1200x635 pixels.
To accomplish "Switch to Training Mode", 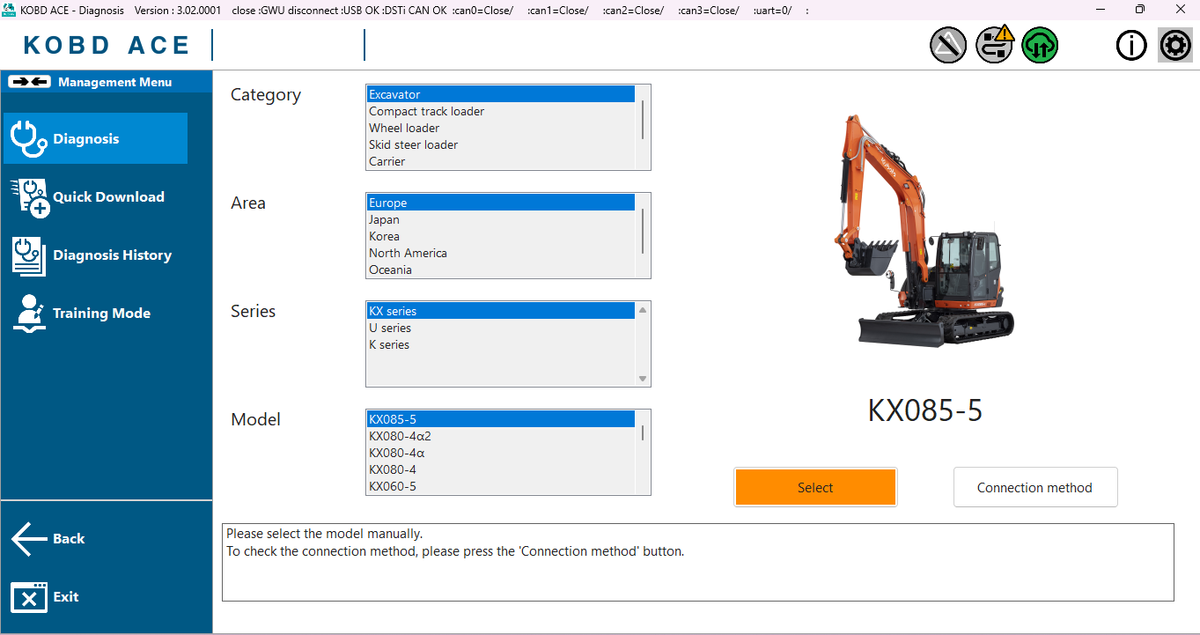I will tap(101, 313).
